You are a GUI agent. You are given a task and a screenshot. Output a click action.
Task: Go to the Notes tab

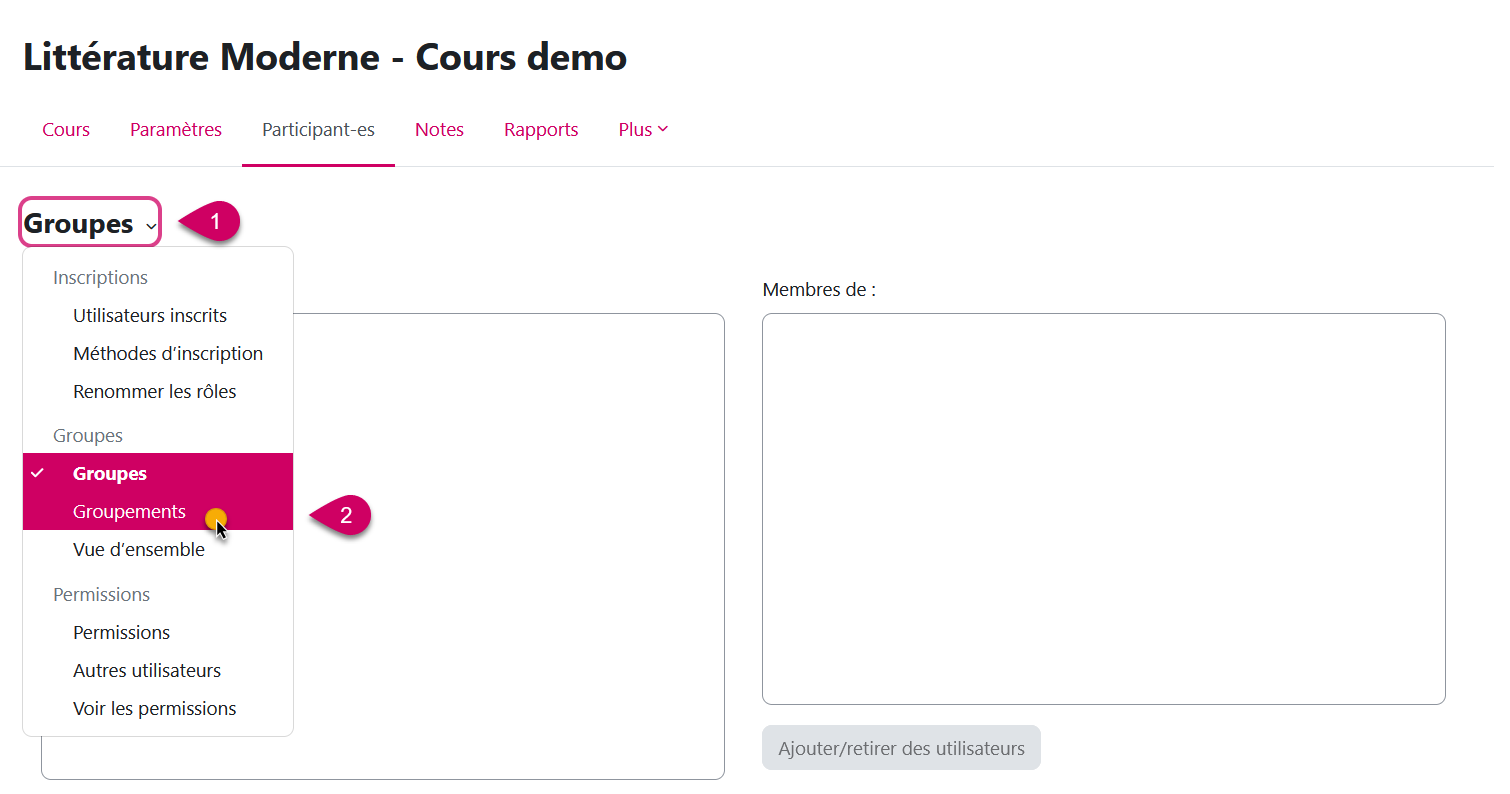pyautogui.click(x=439, y=130)
